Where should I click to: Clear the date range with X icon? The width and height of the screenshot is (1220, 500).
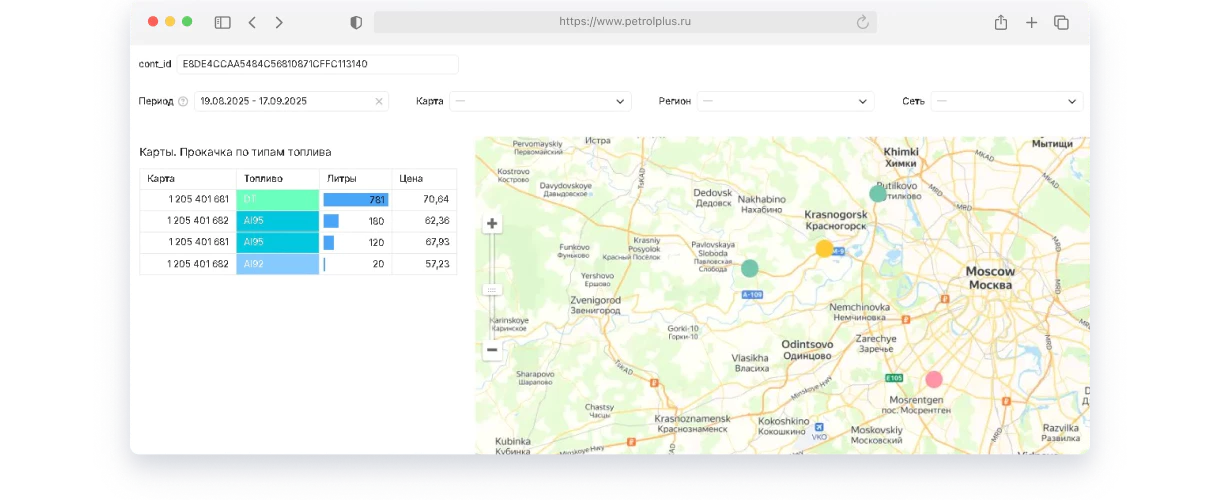coord(379,101)
